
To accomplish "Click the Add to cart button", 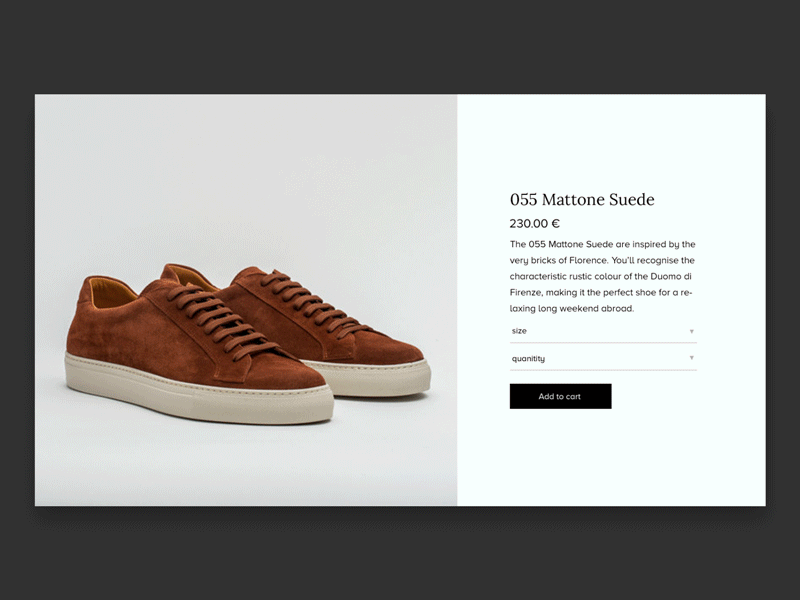I will (x=560, y=396).
